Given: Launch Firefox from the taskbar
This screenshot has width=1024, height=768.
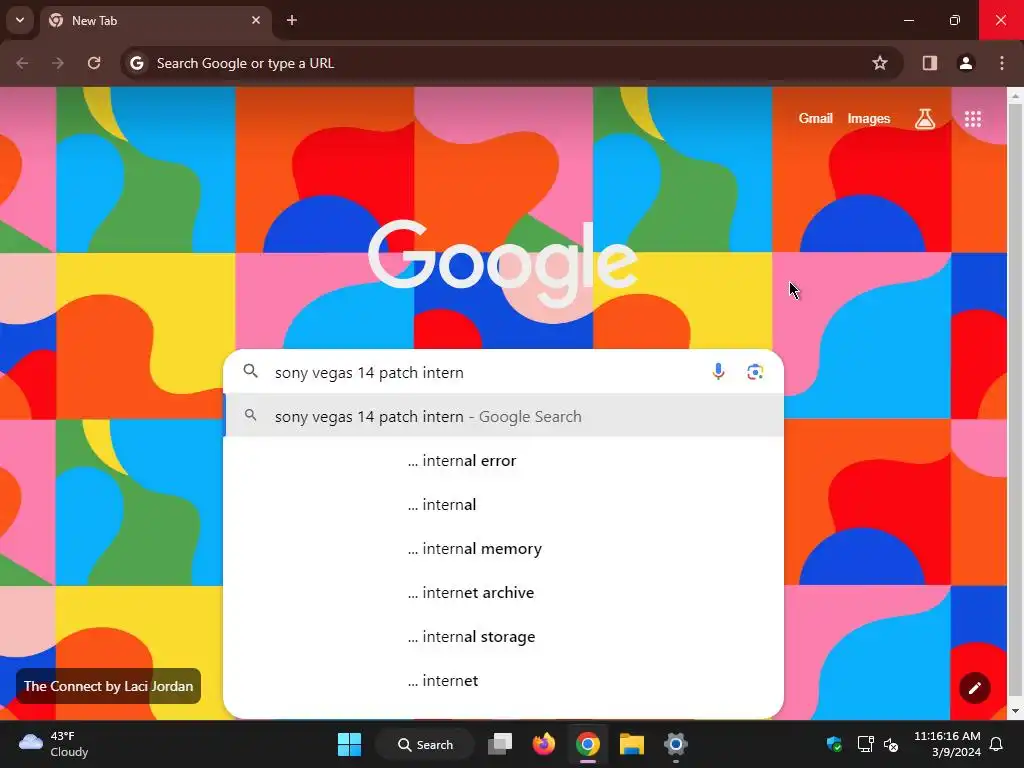Looking at the screenshot, I should point(543,744).
